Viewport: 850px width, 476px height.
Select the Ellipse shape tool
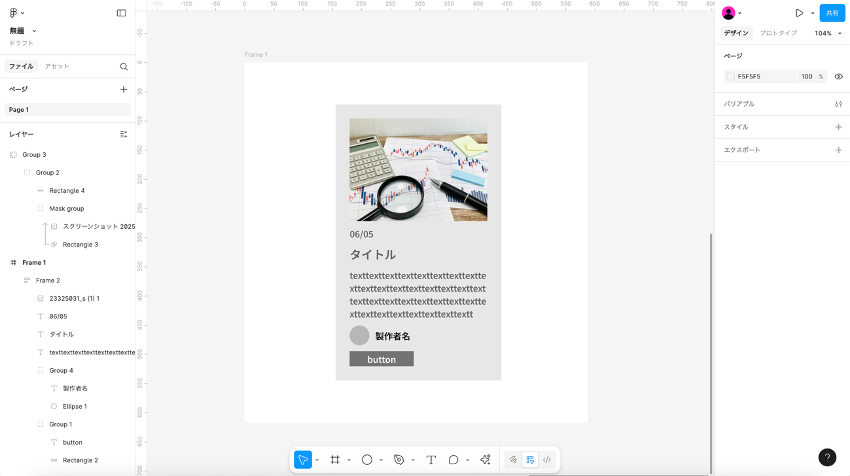(x=367, y=460)
